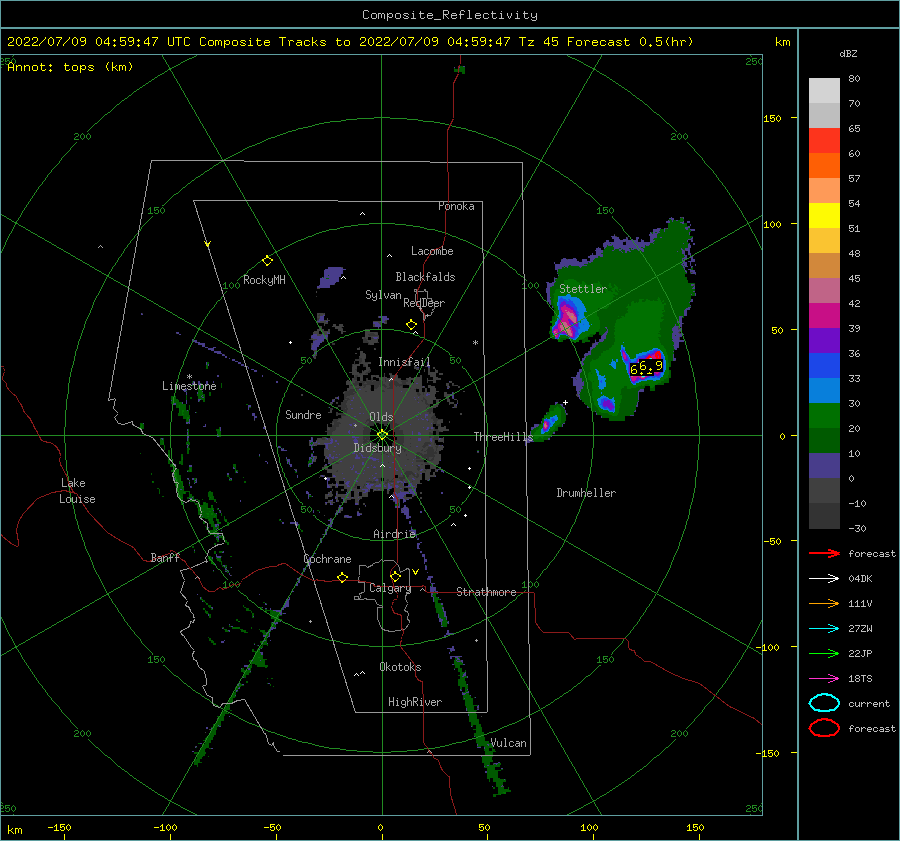The image size is (900, 841).
Task: Click the Banff label
Action: 165,557
